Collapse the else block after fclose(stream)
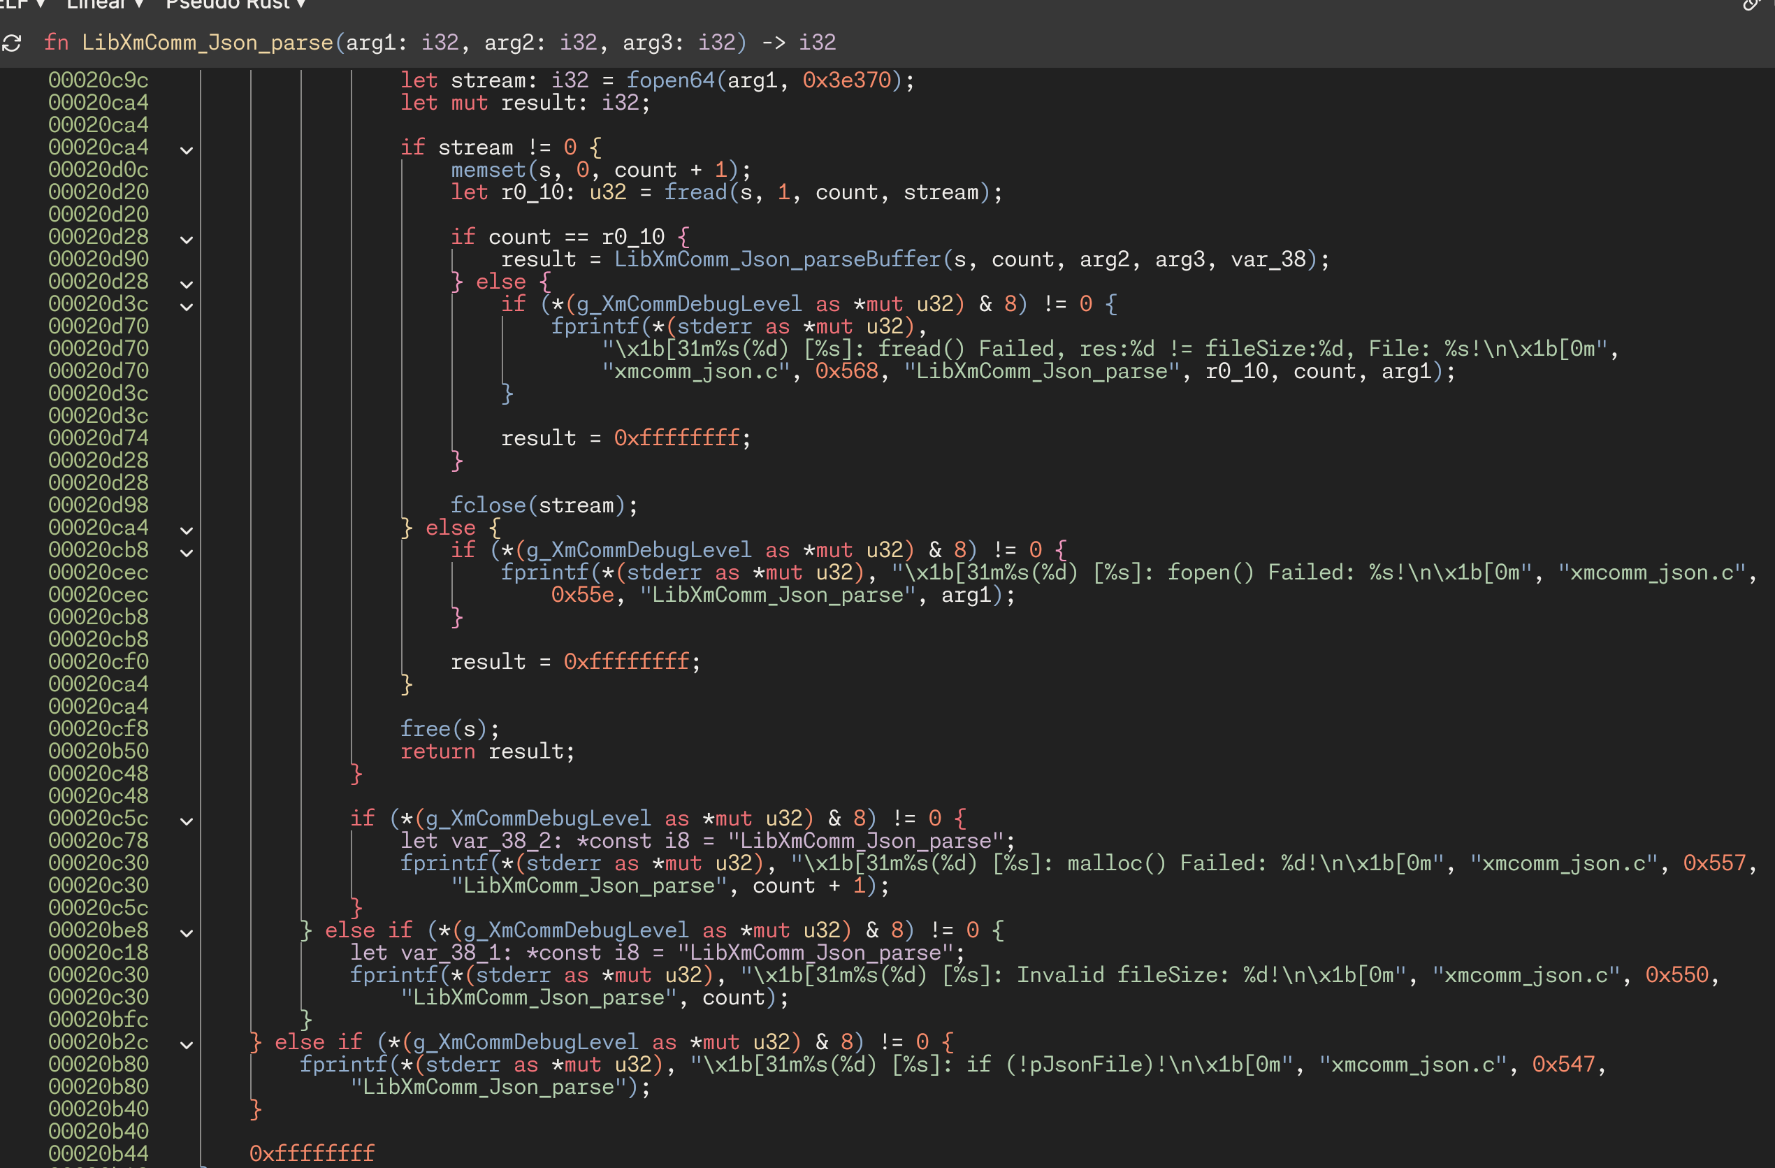Image resolution: width=1775 pixels, height=1168 pixels. [x=186, y=530]
